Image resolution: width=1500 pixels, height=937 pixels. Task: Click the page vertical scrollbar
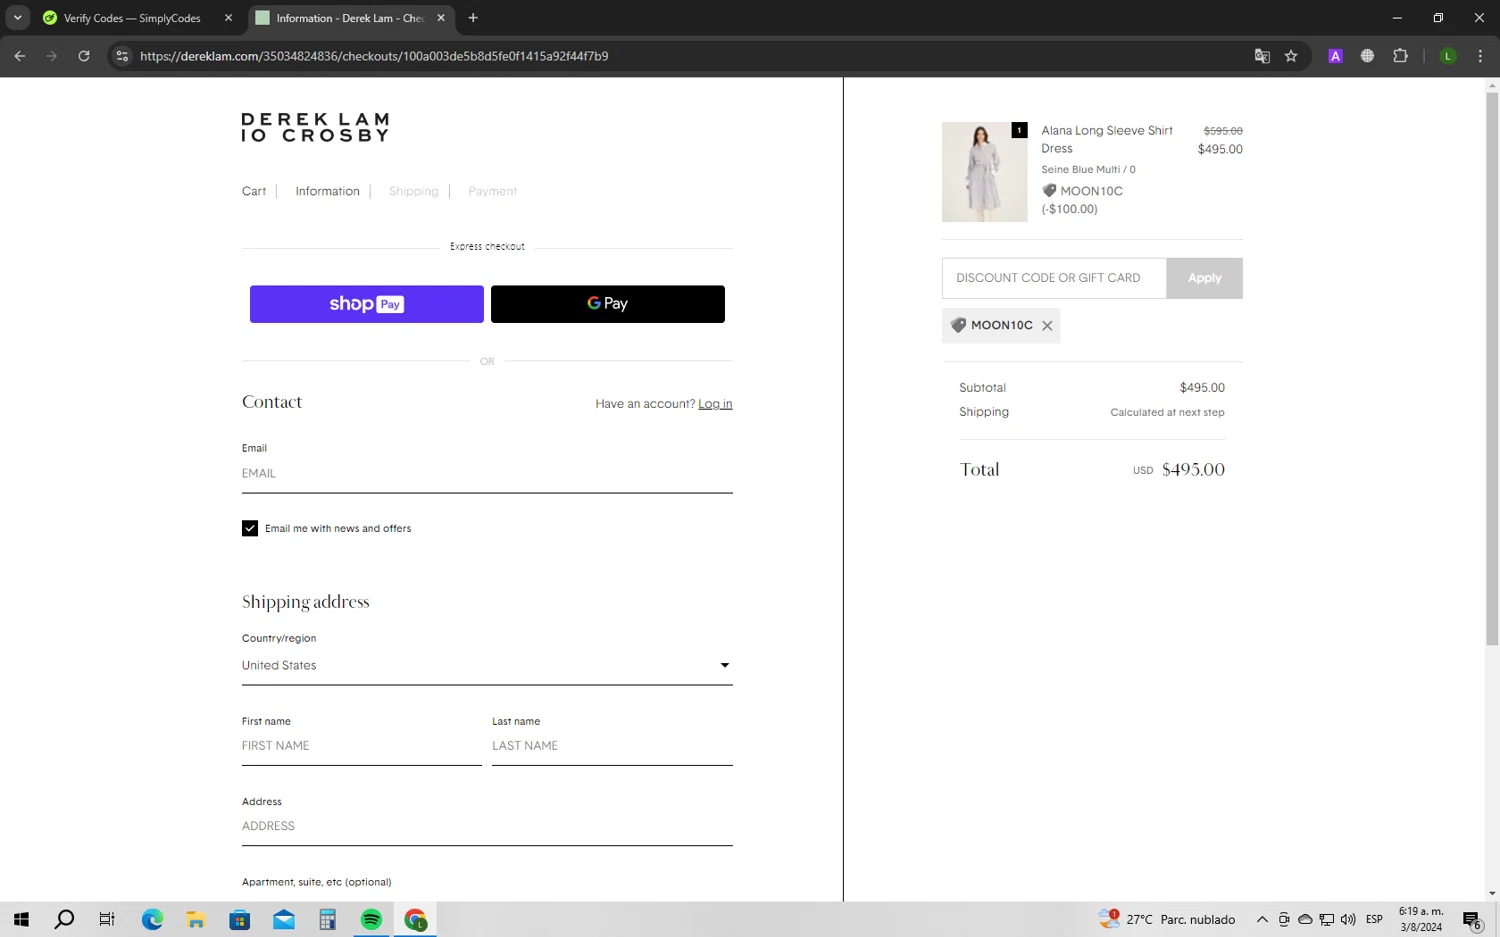1492,368
